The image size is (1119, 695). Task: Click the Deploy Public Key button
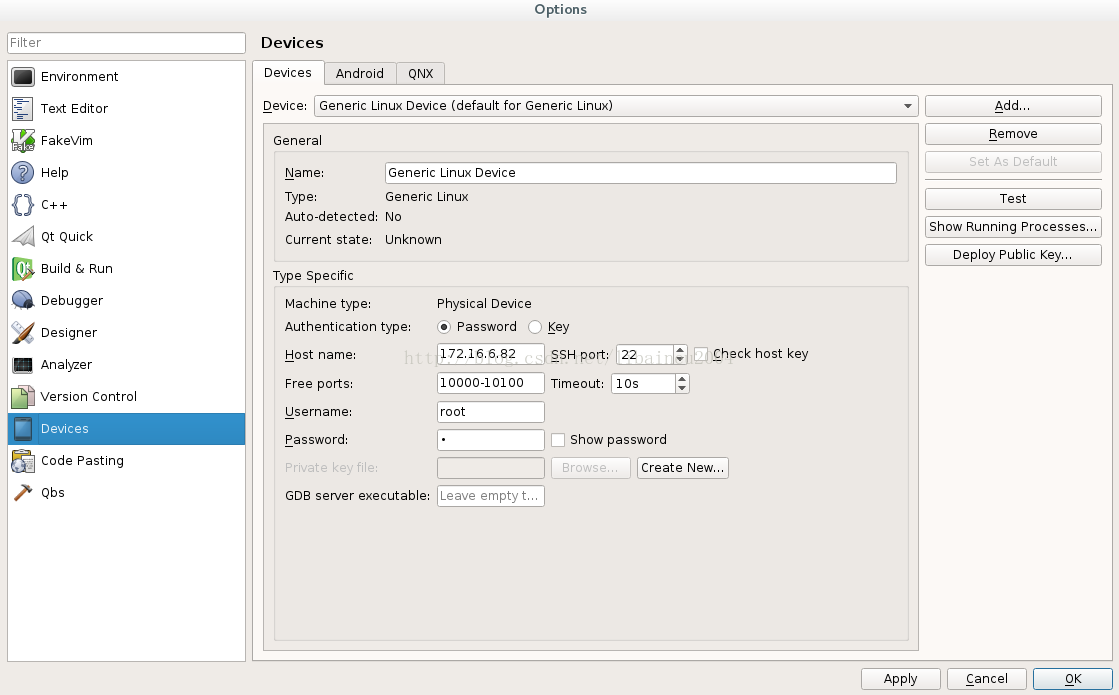pyautogui.click(x=1013, y=254)
